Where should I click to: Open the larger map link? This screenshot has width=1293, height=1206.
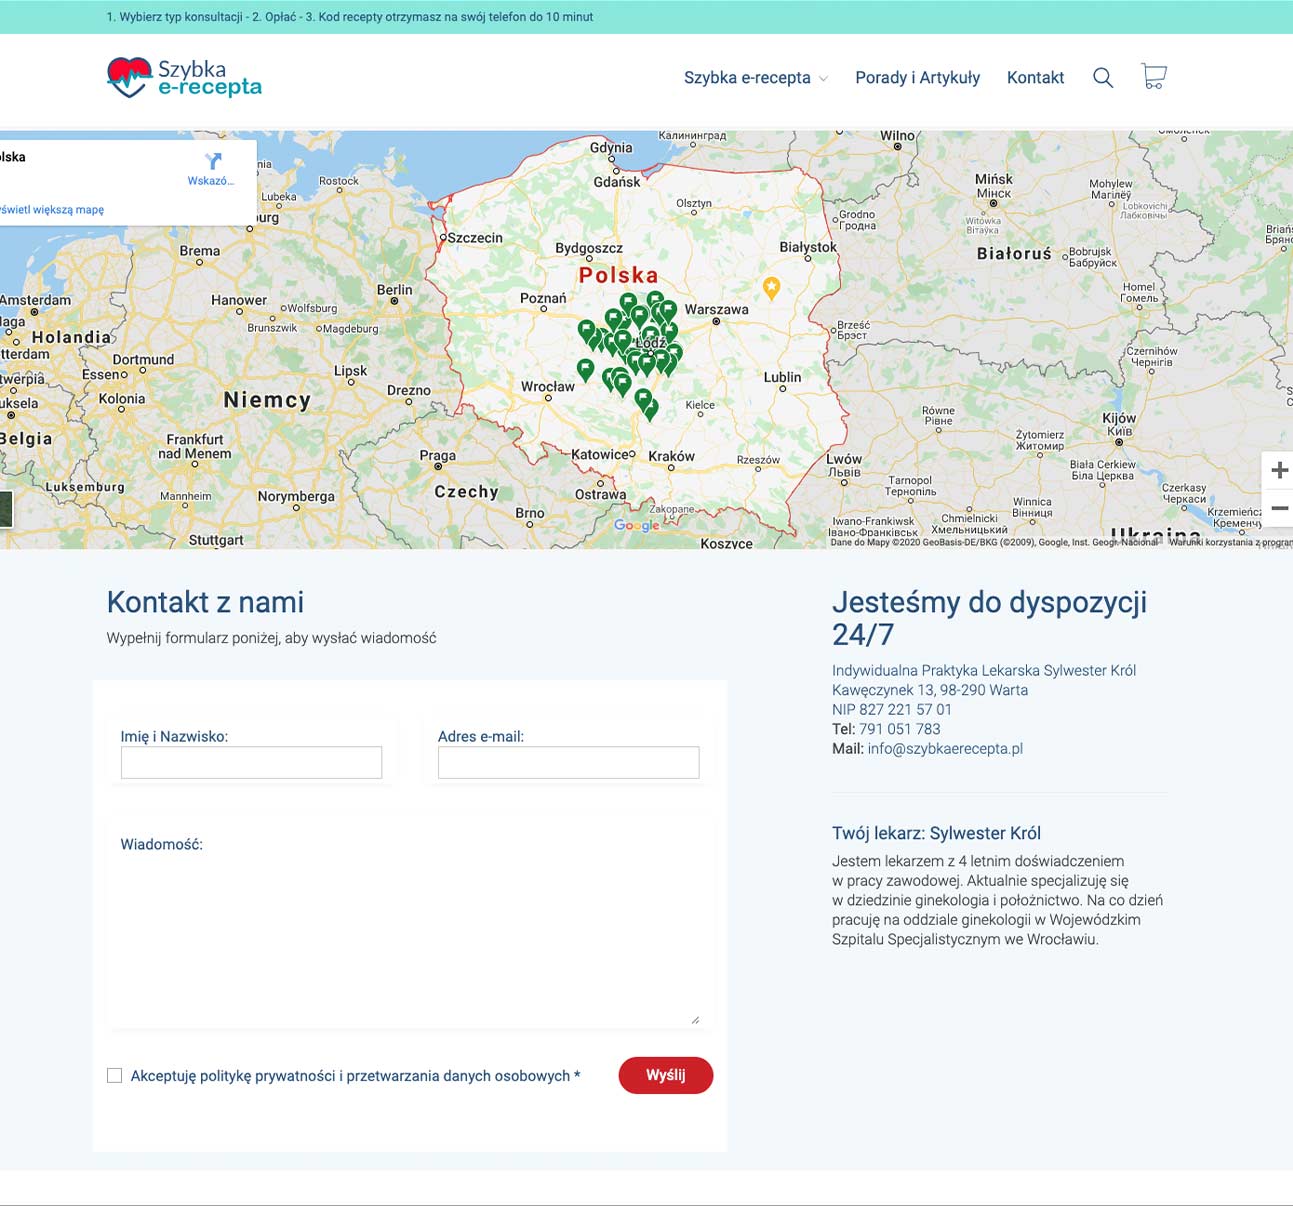click(52, 210)
